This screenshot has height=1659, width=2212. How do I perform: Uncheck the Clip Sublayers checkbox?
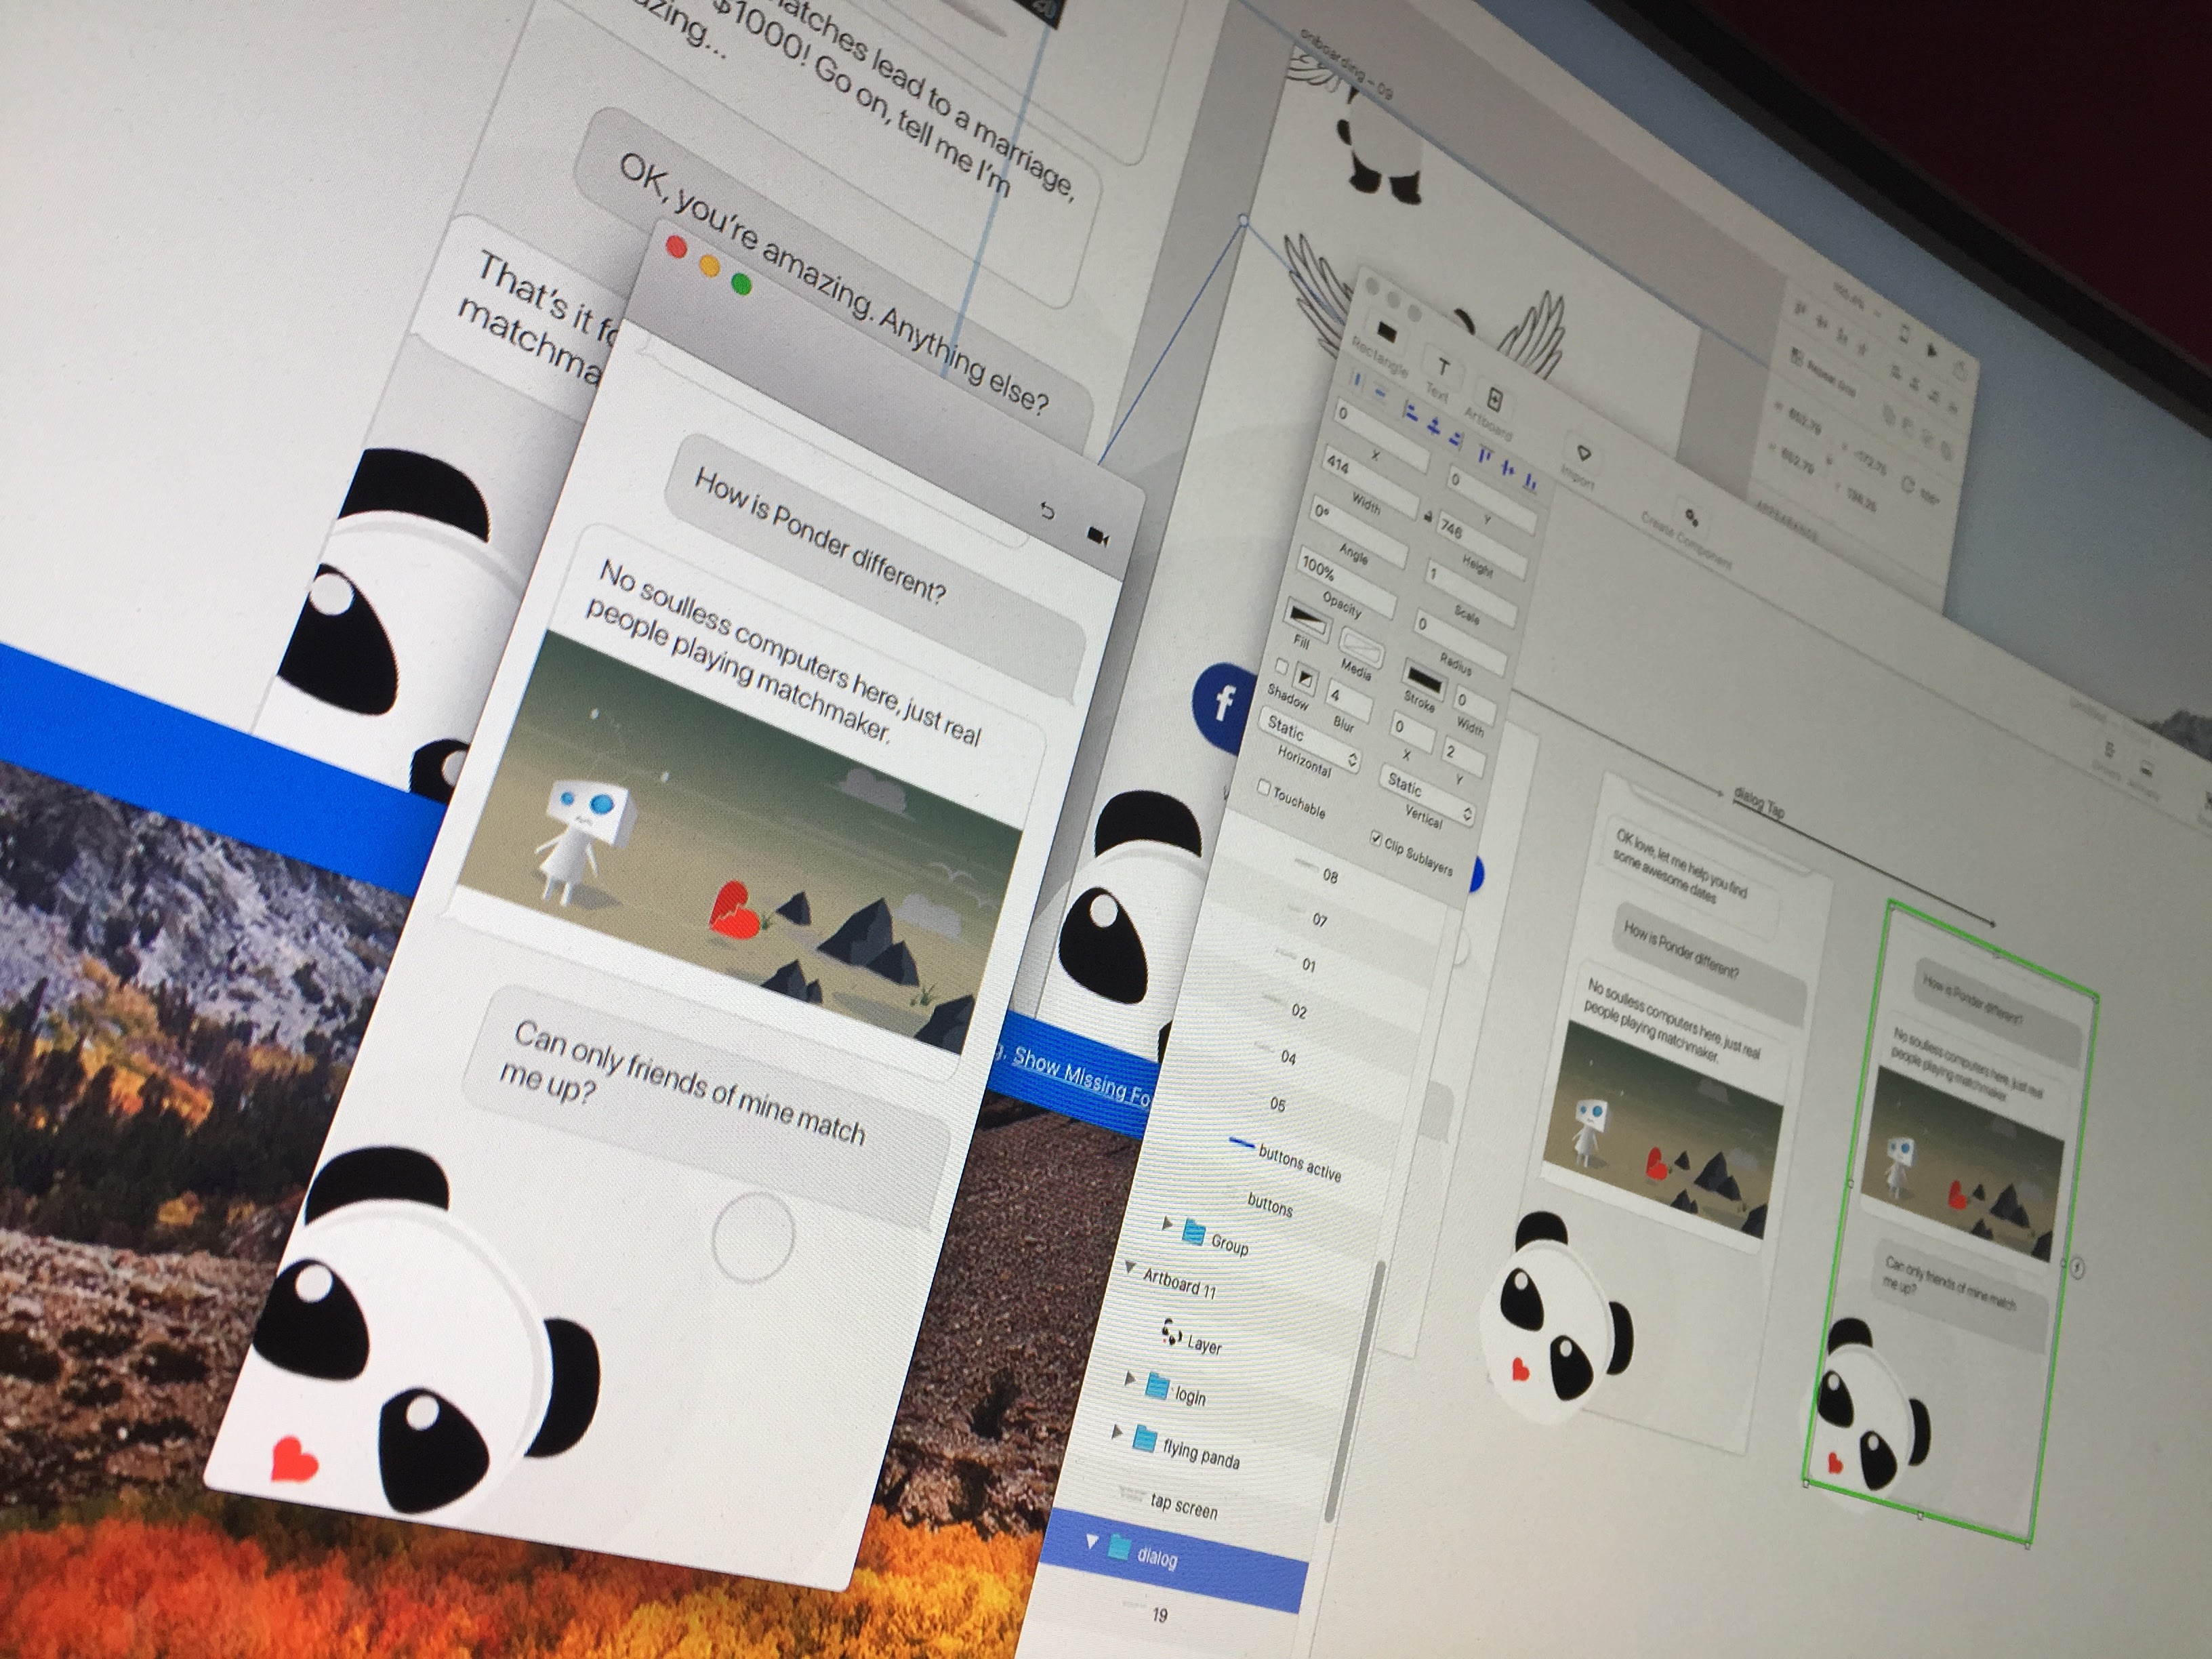1376,837
